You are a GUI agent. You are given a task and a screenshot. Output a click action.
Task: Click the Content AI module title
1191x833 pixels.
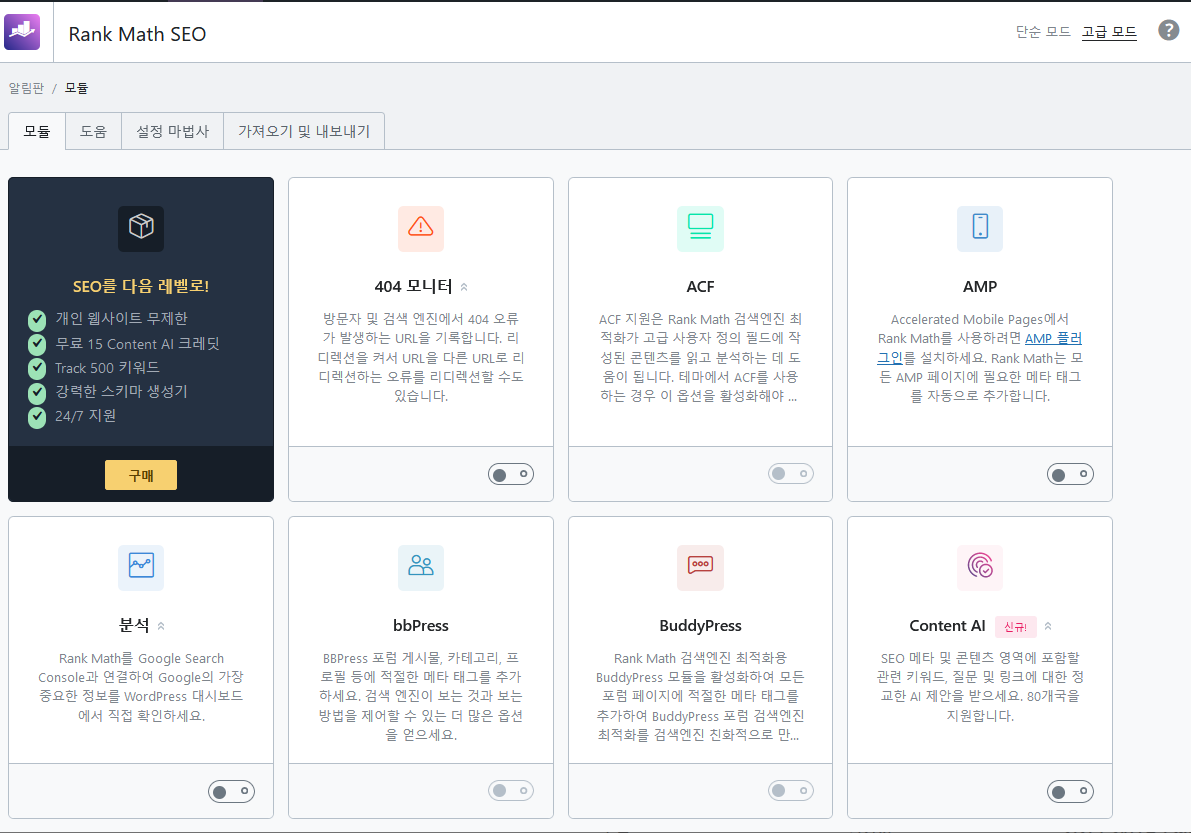947,626
